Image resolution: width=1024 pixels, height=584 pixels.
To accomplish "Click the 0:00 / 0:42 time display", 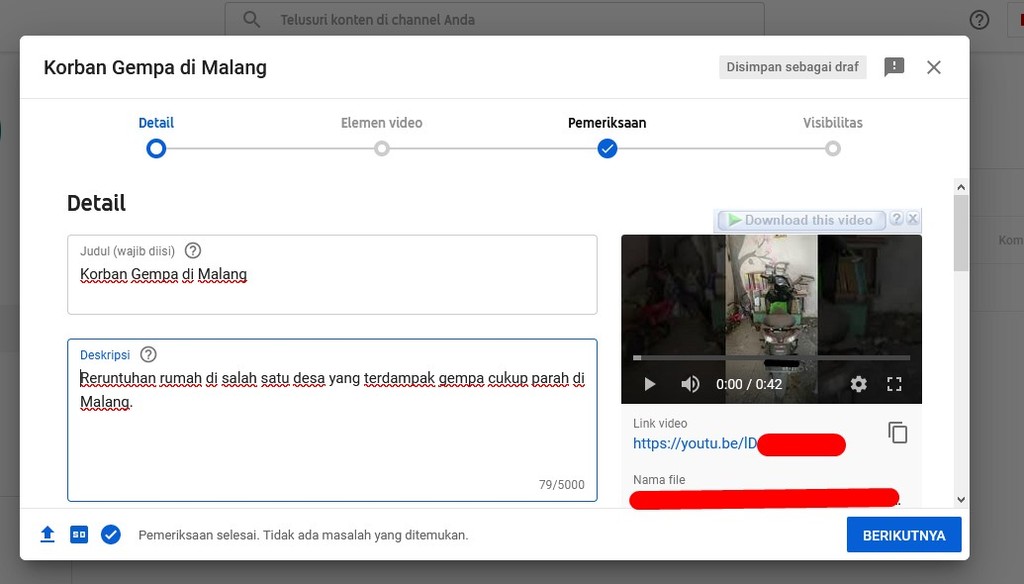I will coord(748,384).
